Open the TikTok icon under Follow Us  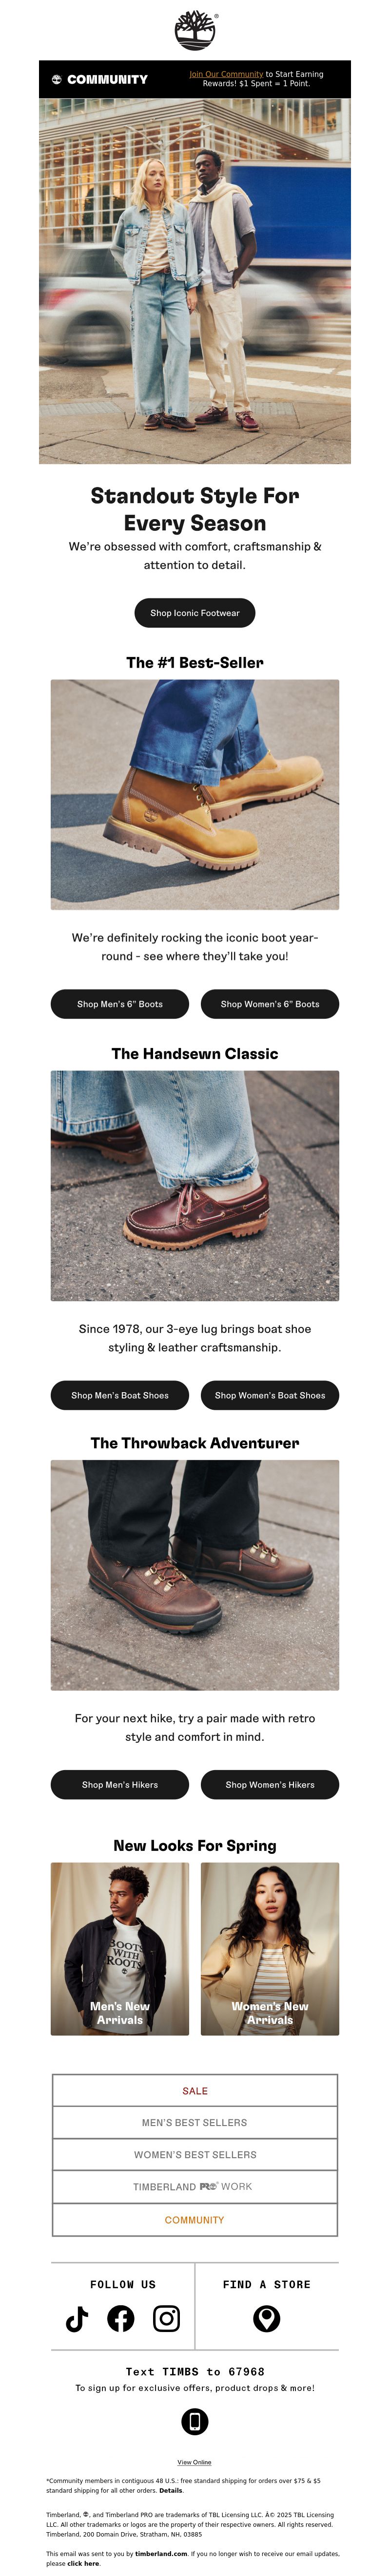tap(77, 2318)
